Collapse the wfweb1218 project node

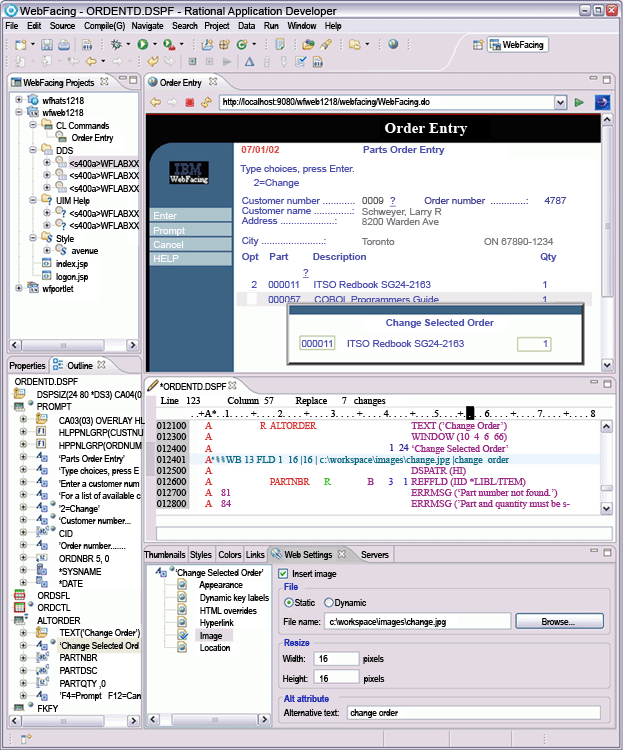[x=18, y=112]
